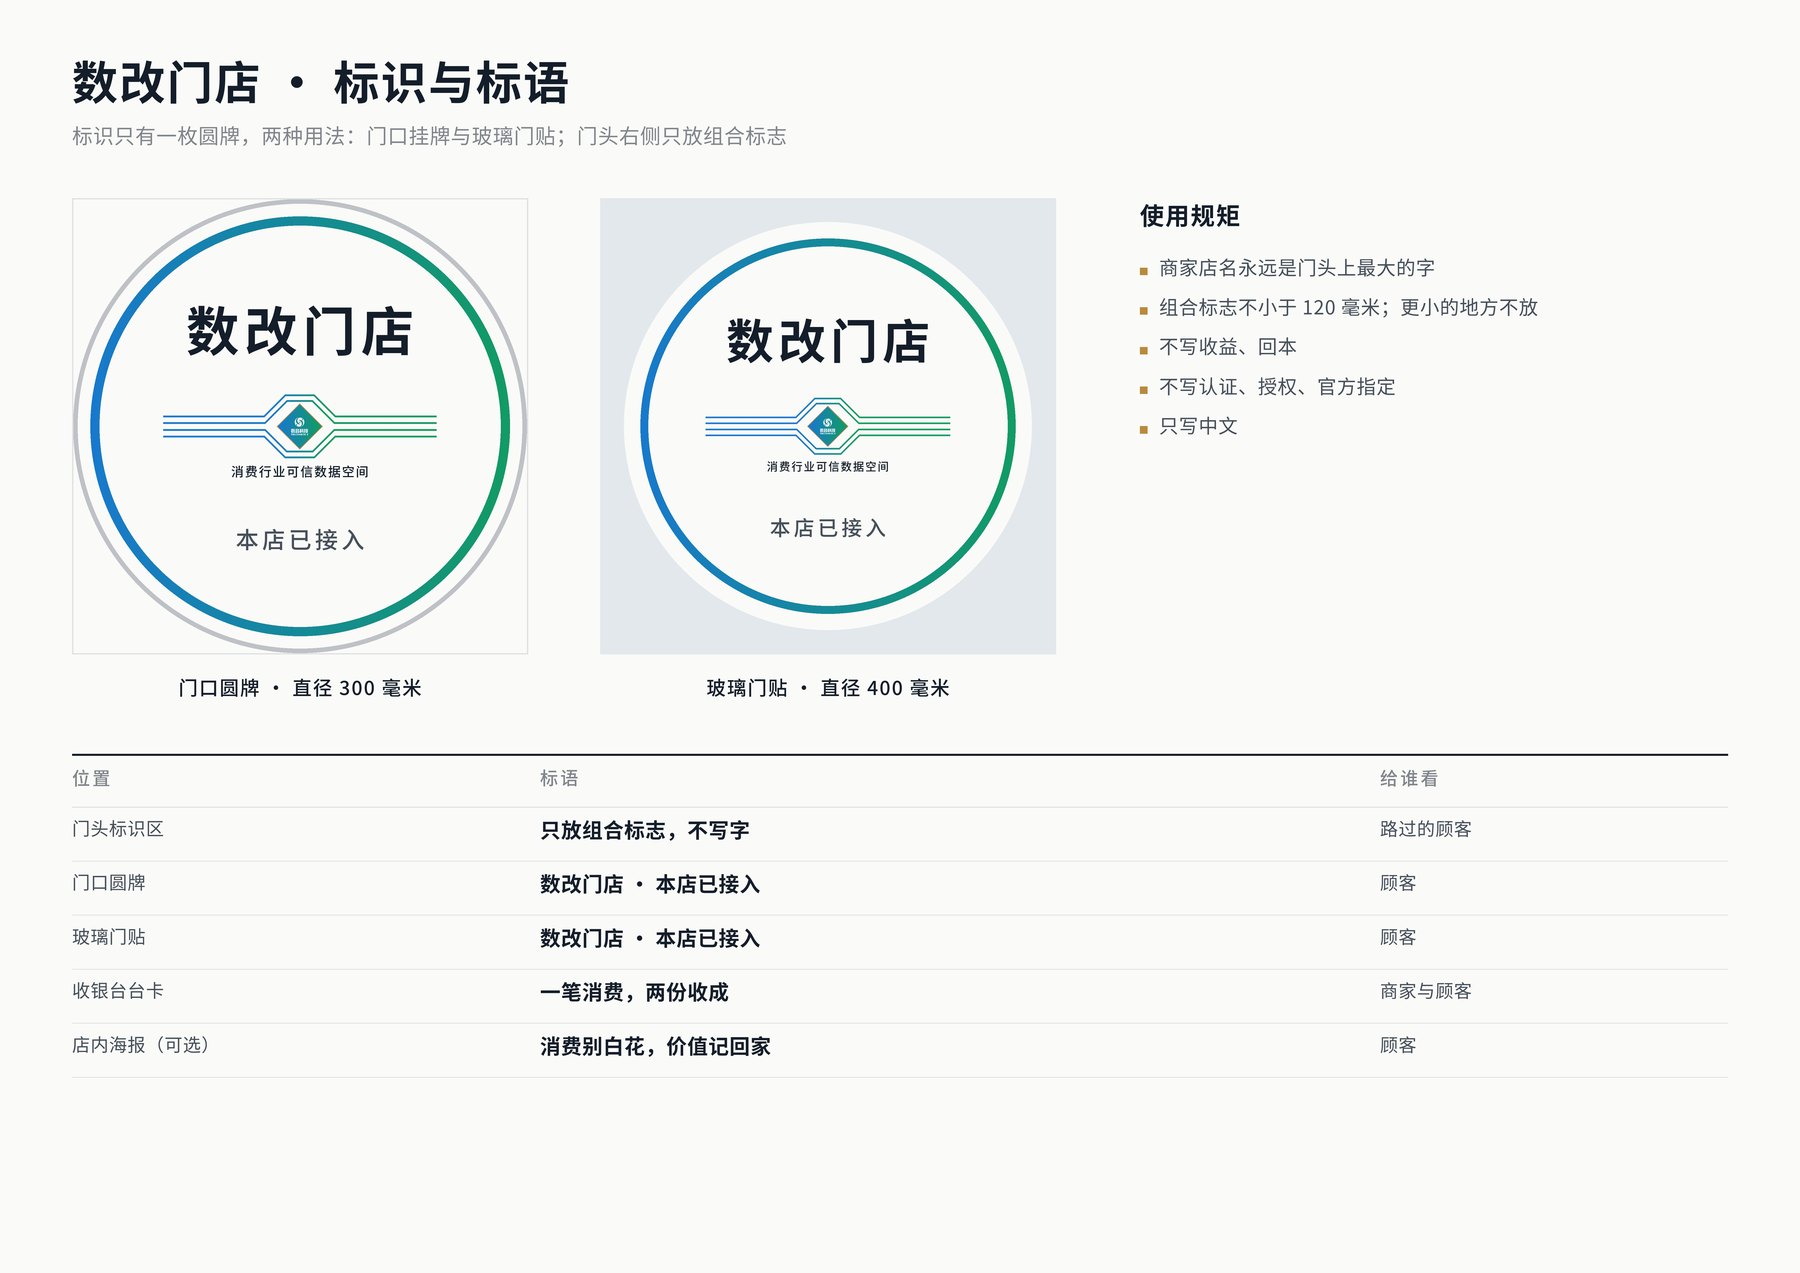Click 顾客 in the 店内海报 row

(1398, 1045)
